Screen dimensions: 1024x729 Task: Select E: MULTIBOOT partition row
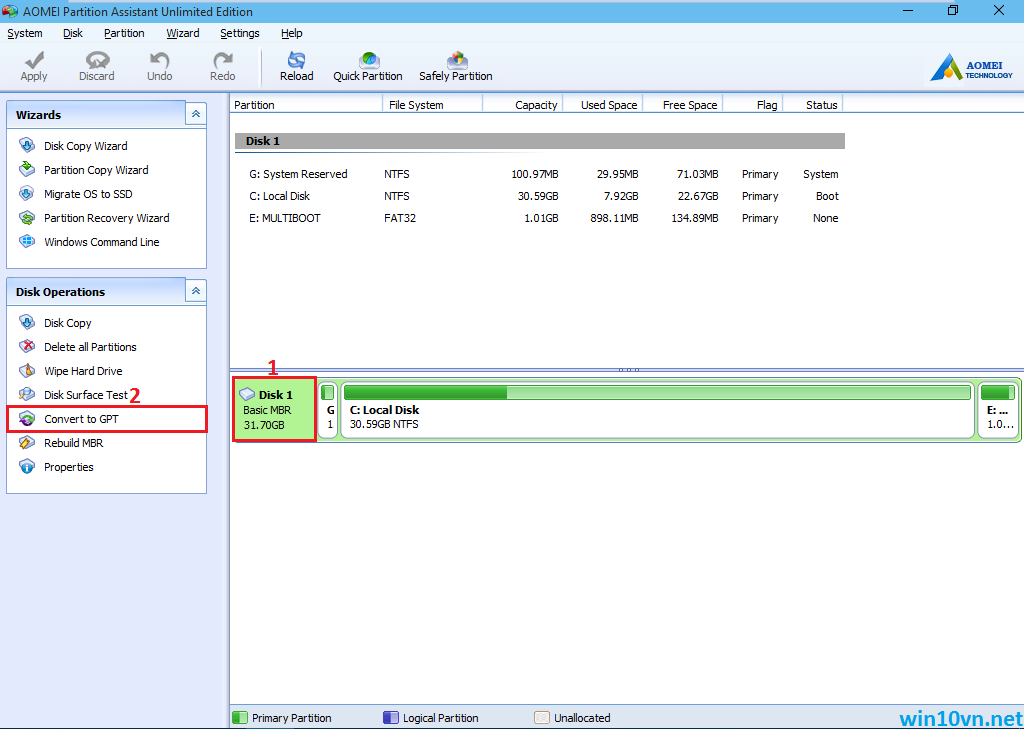click(540, 218)
